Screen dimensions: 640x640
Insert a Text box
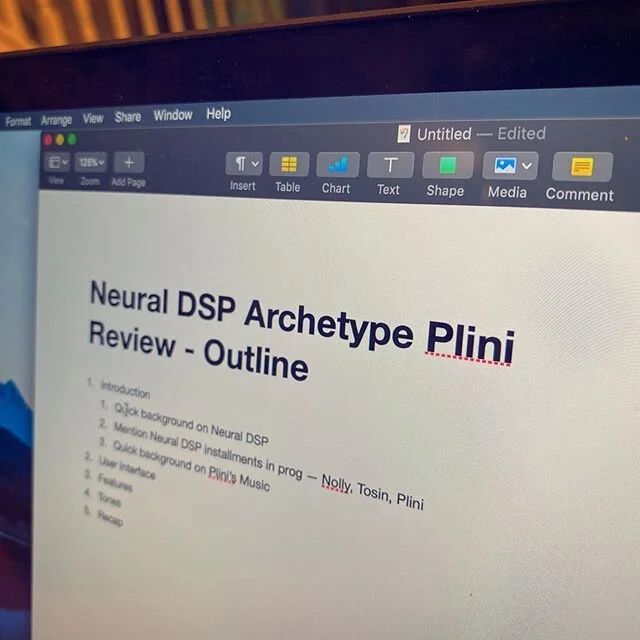click(390, 165)
